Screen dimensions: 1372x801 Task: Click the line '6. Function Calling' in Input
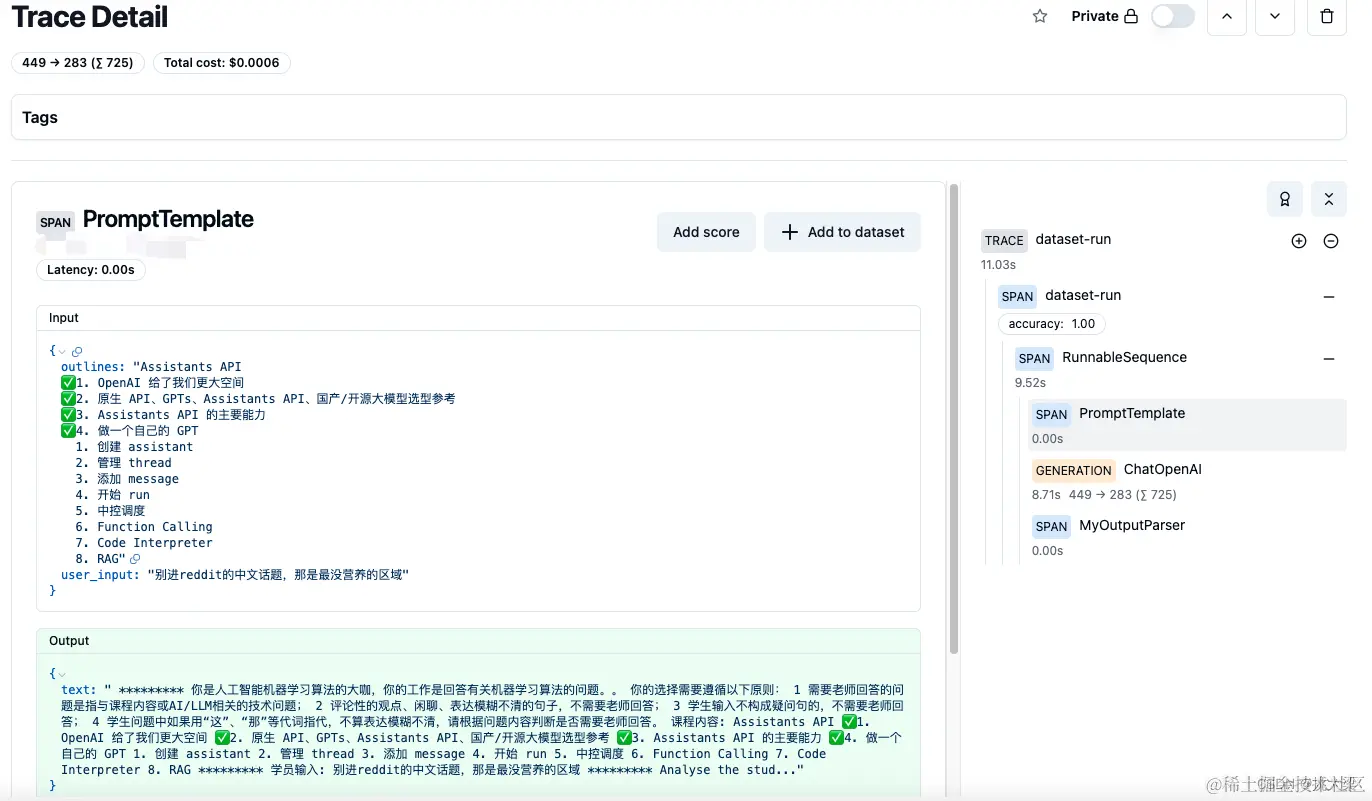coord(144,527)
